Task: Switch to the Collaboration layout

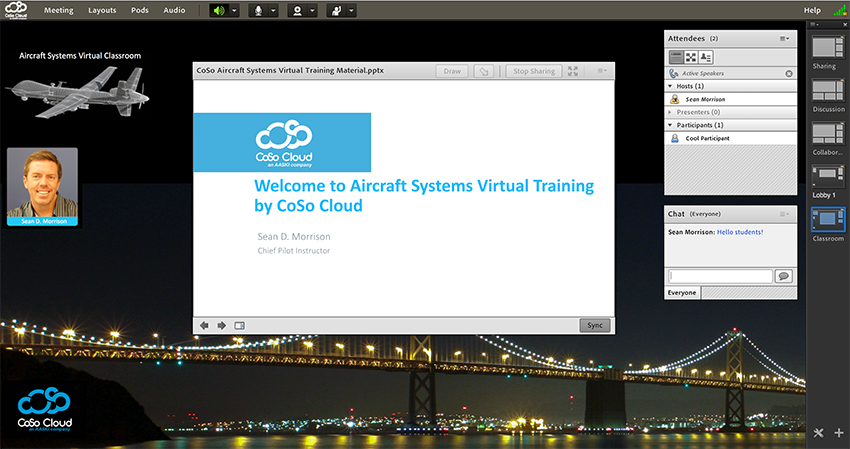Action: pos(828,134)
